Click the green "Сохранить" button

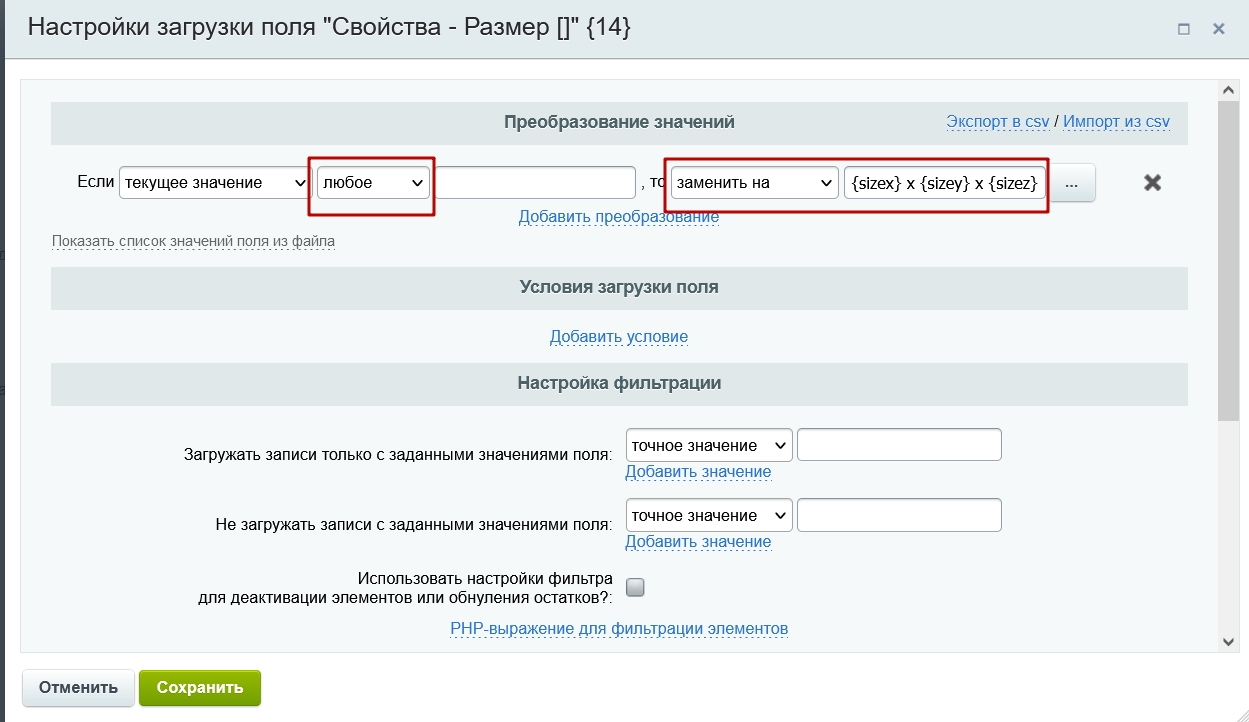pyautogui.click(x=200, y=688)
